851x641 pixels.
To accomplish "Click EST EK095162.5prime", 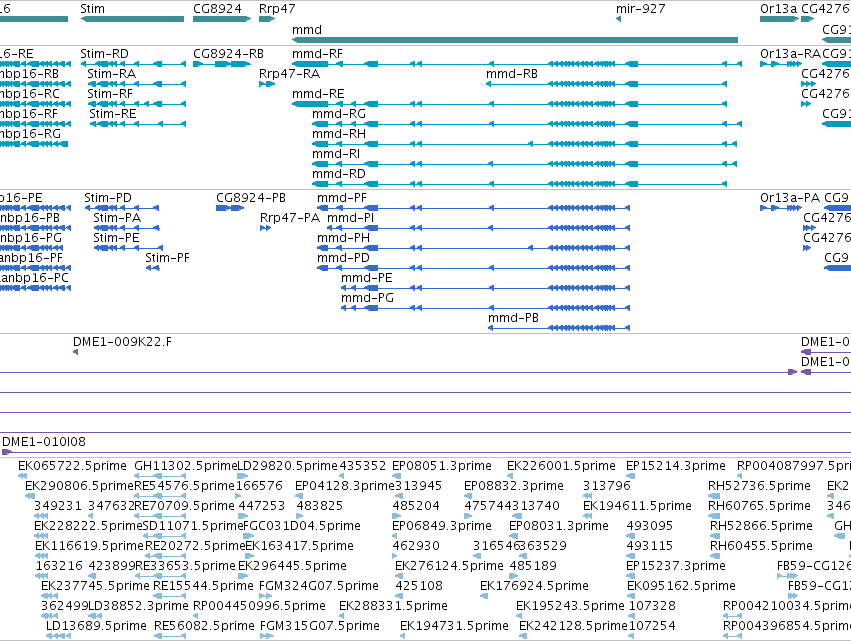I will [681, 587].
